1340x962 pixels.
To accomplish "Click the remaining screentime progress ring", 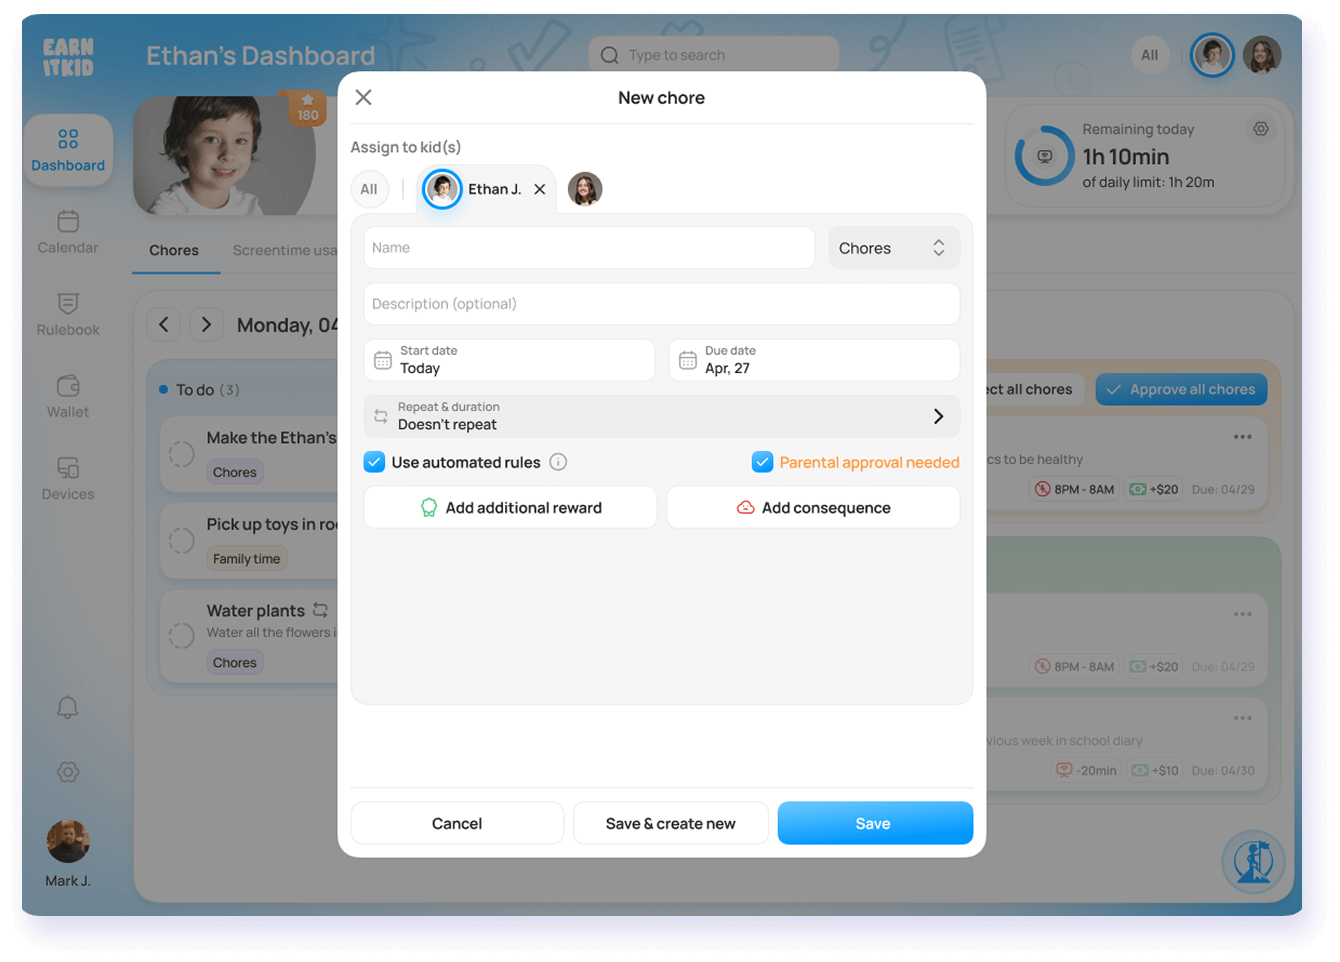I will click(1044, 156).
